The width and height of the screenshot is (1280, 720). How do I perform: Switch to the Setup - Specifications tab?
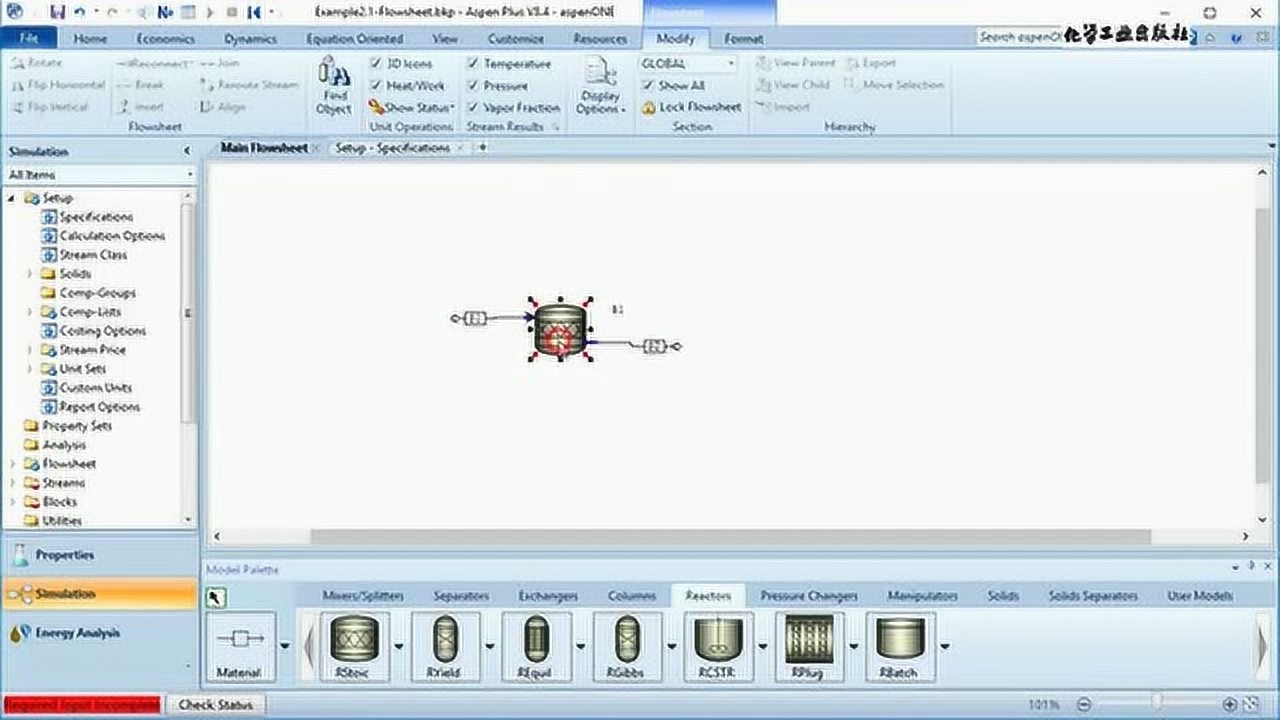pyautogui.click(x=393, y=148)
